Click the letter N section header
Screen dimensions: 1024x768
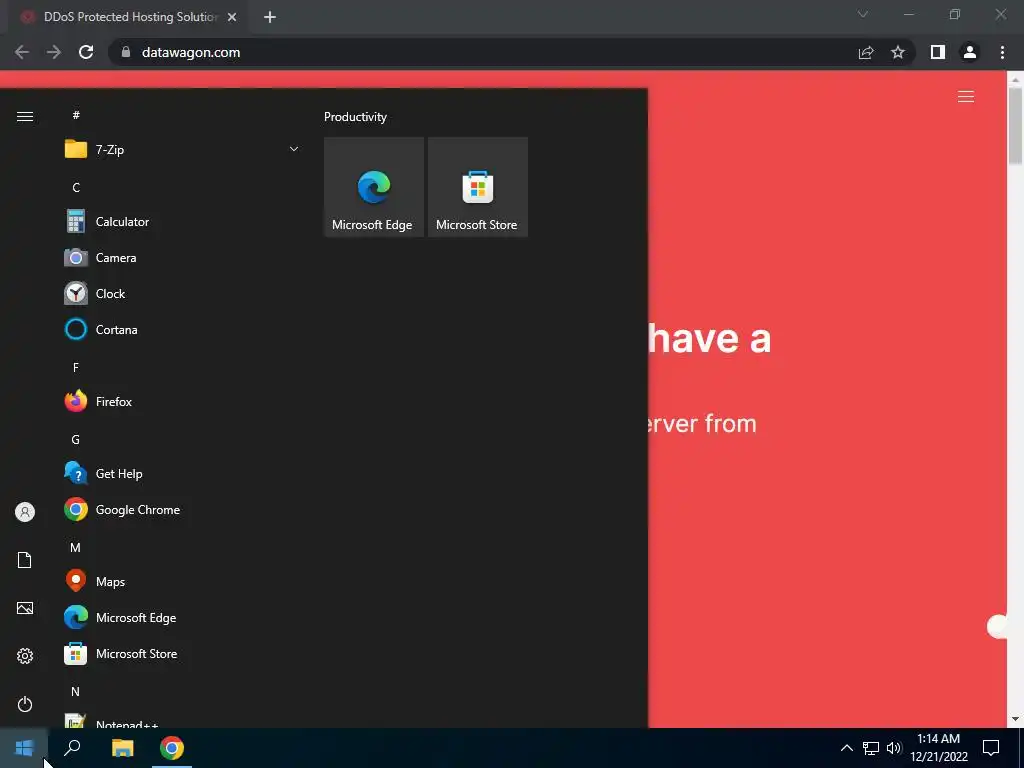[x=76, y=691]
